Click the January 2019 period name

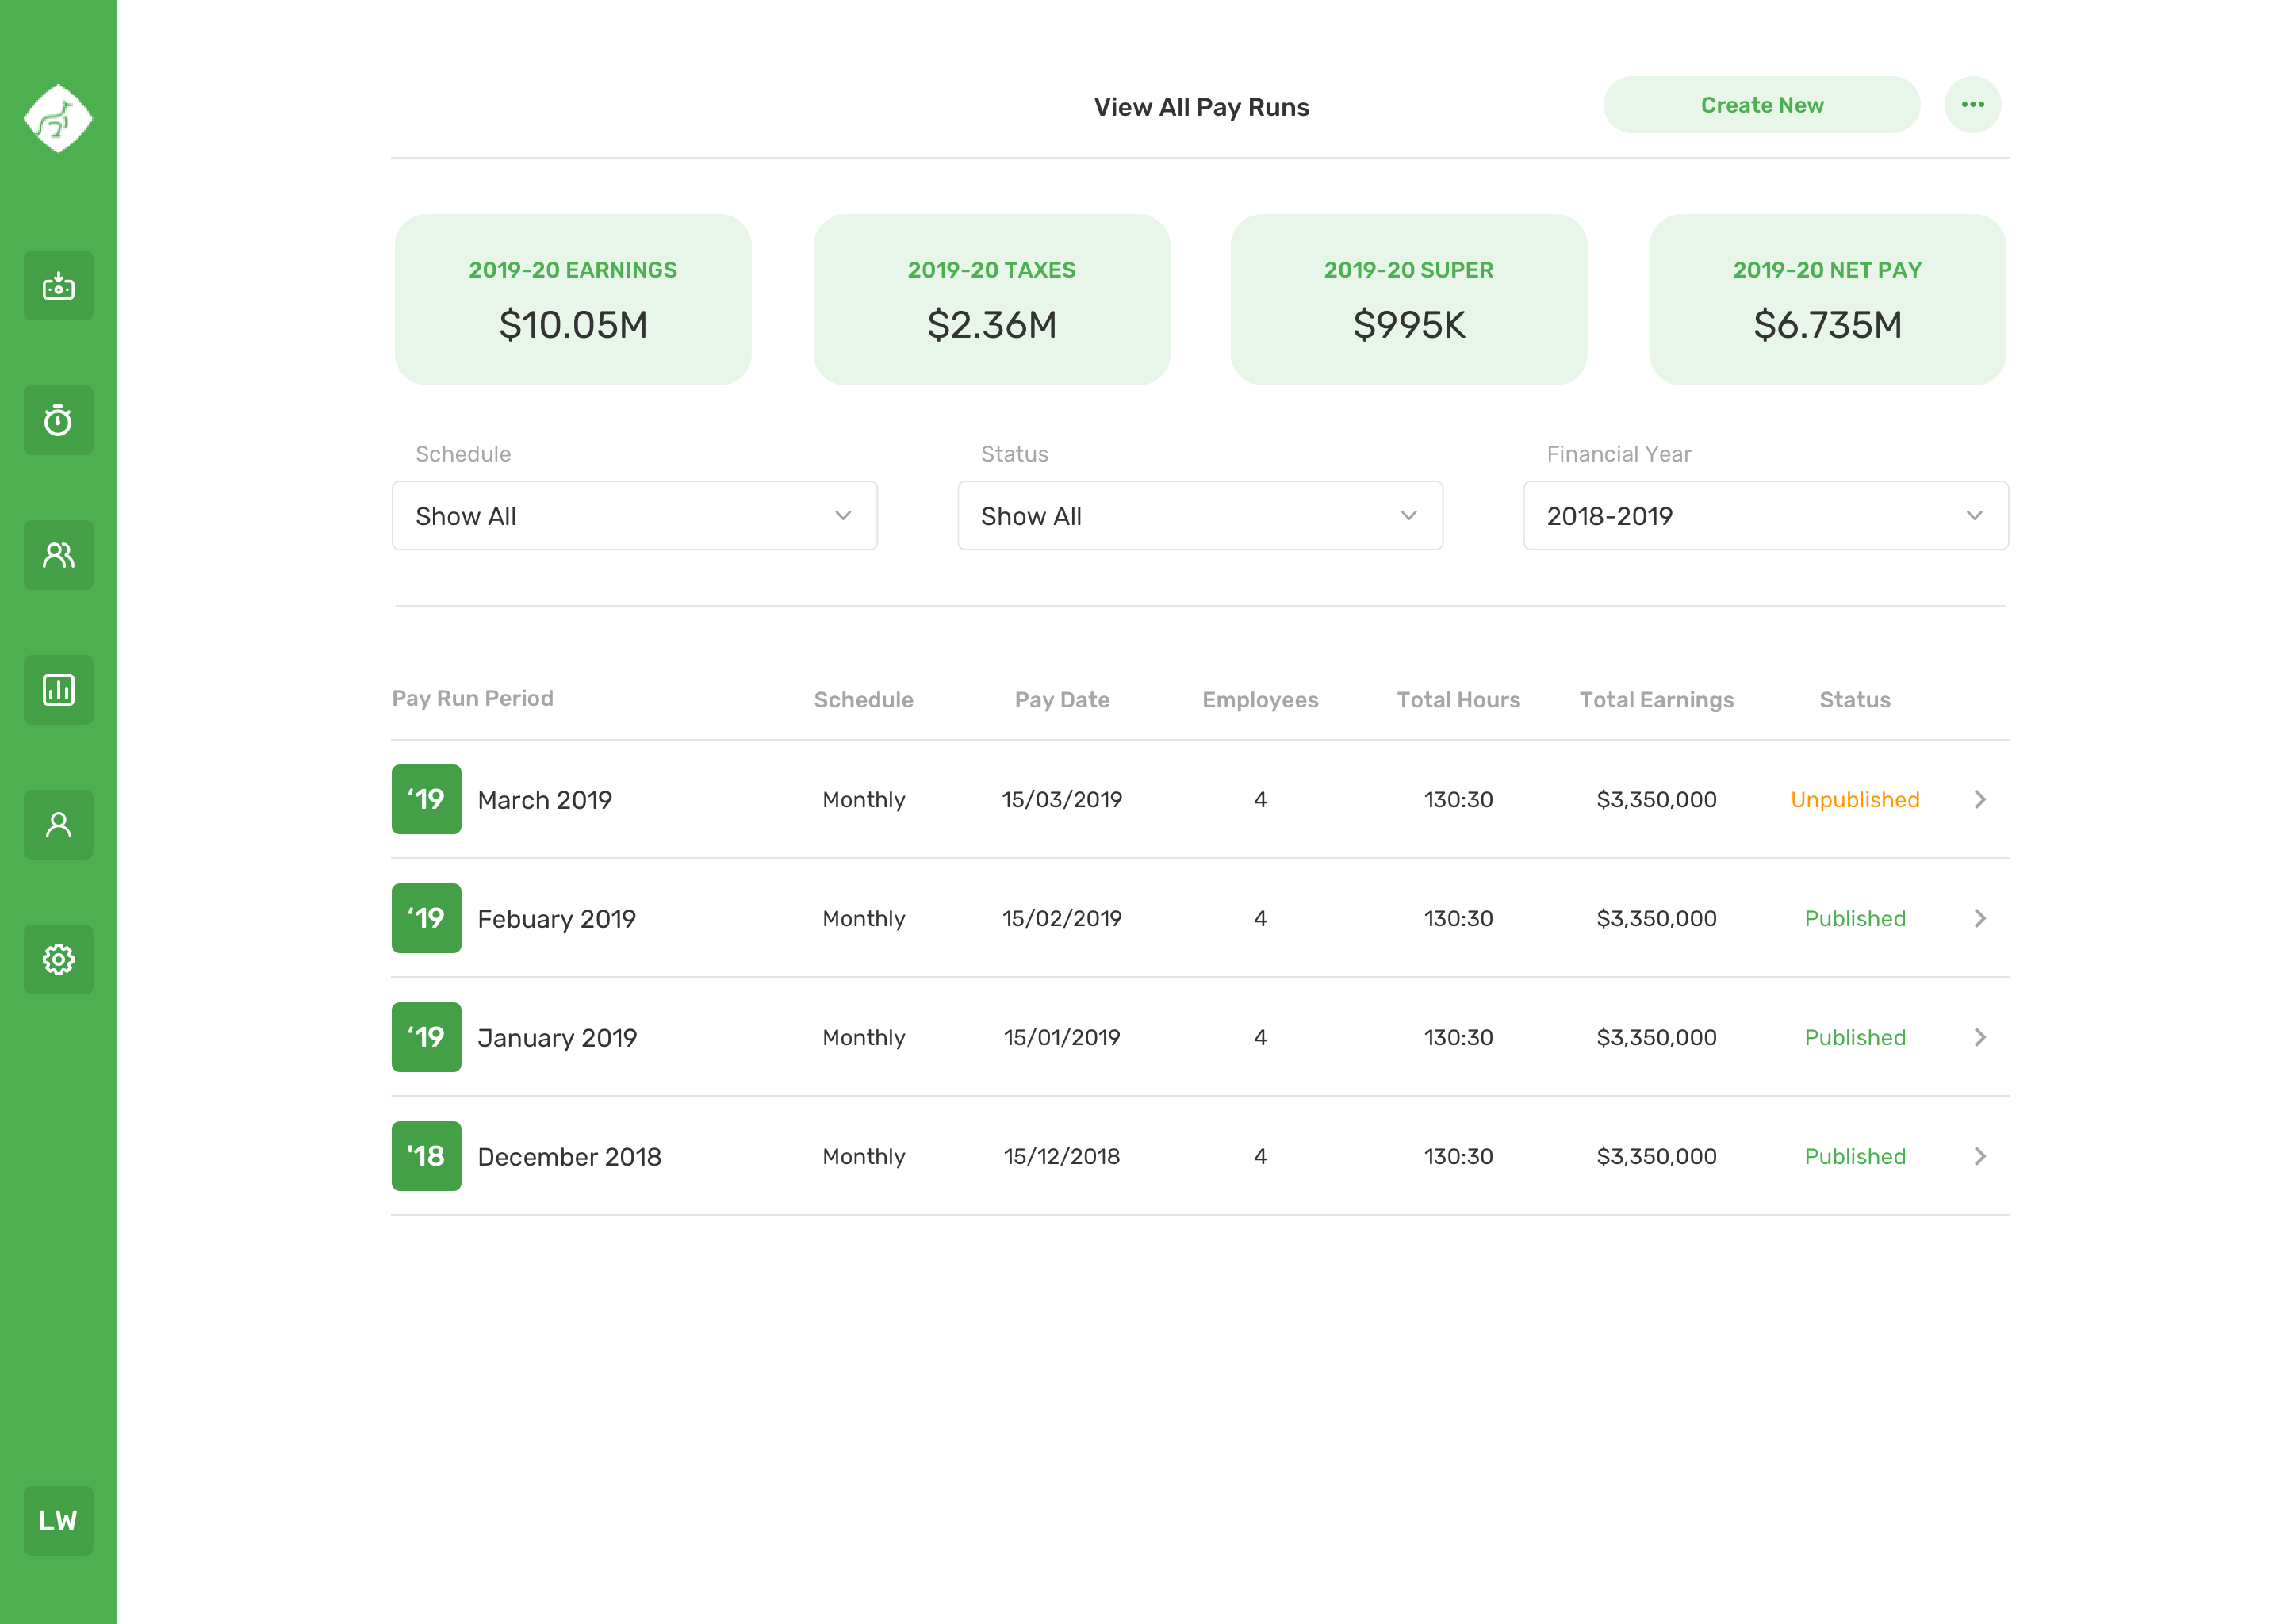[x=557, y=1038]
